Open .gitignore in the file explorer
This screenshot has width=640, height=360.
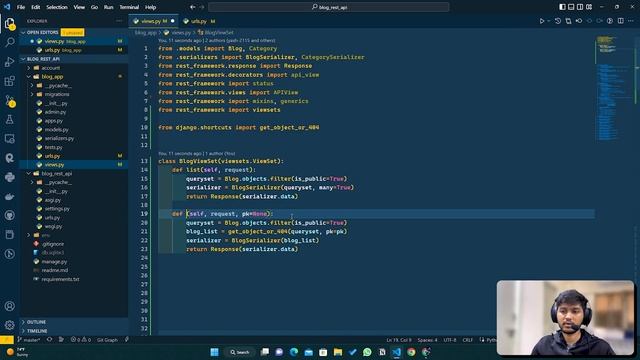tap(53, 244)
